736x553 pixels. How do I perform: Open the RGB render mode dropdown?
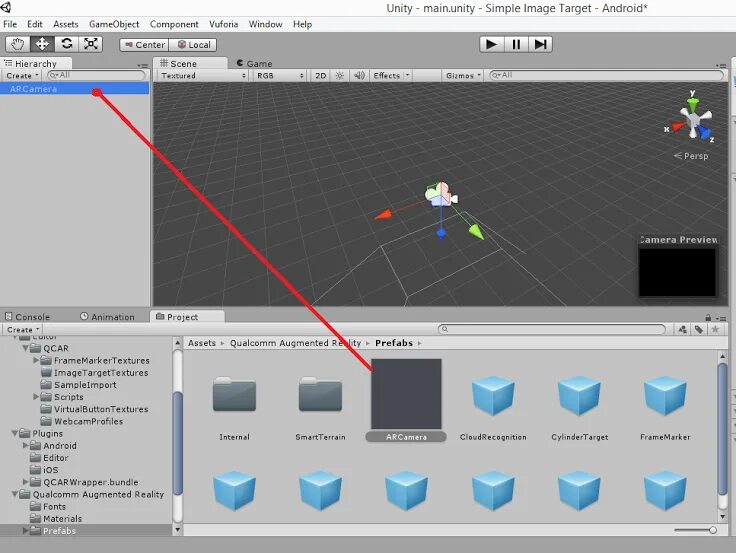[279, 76]
